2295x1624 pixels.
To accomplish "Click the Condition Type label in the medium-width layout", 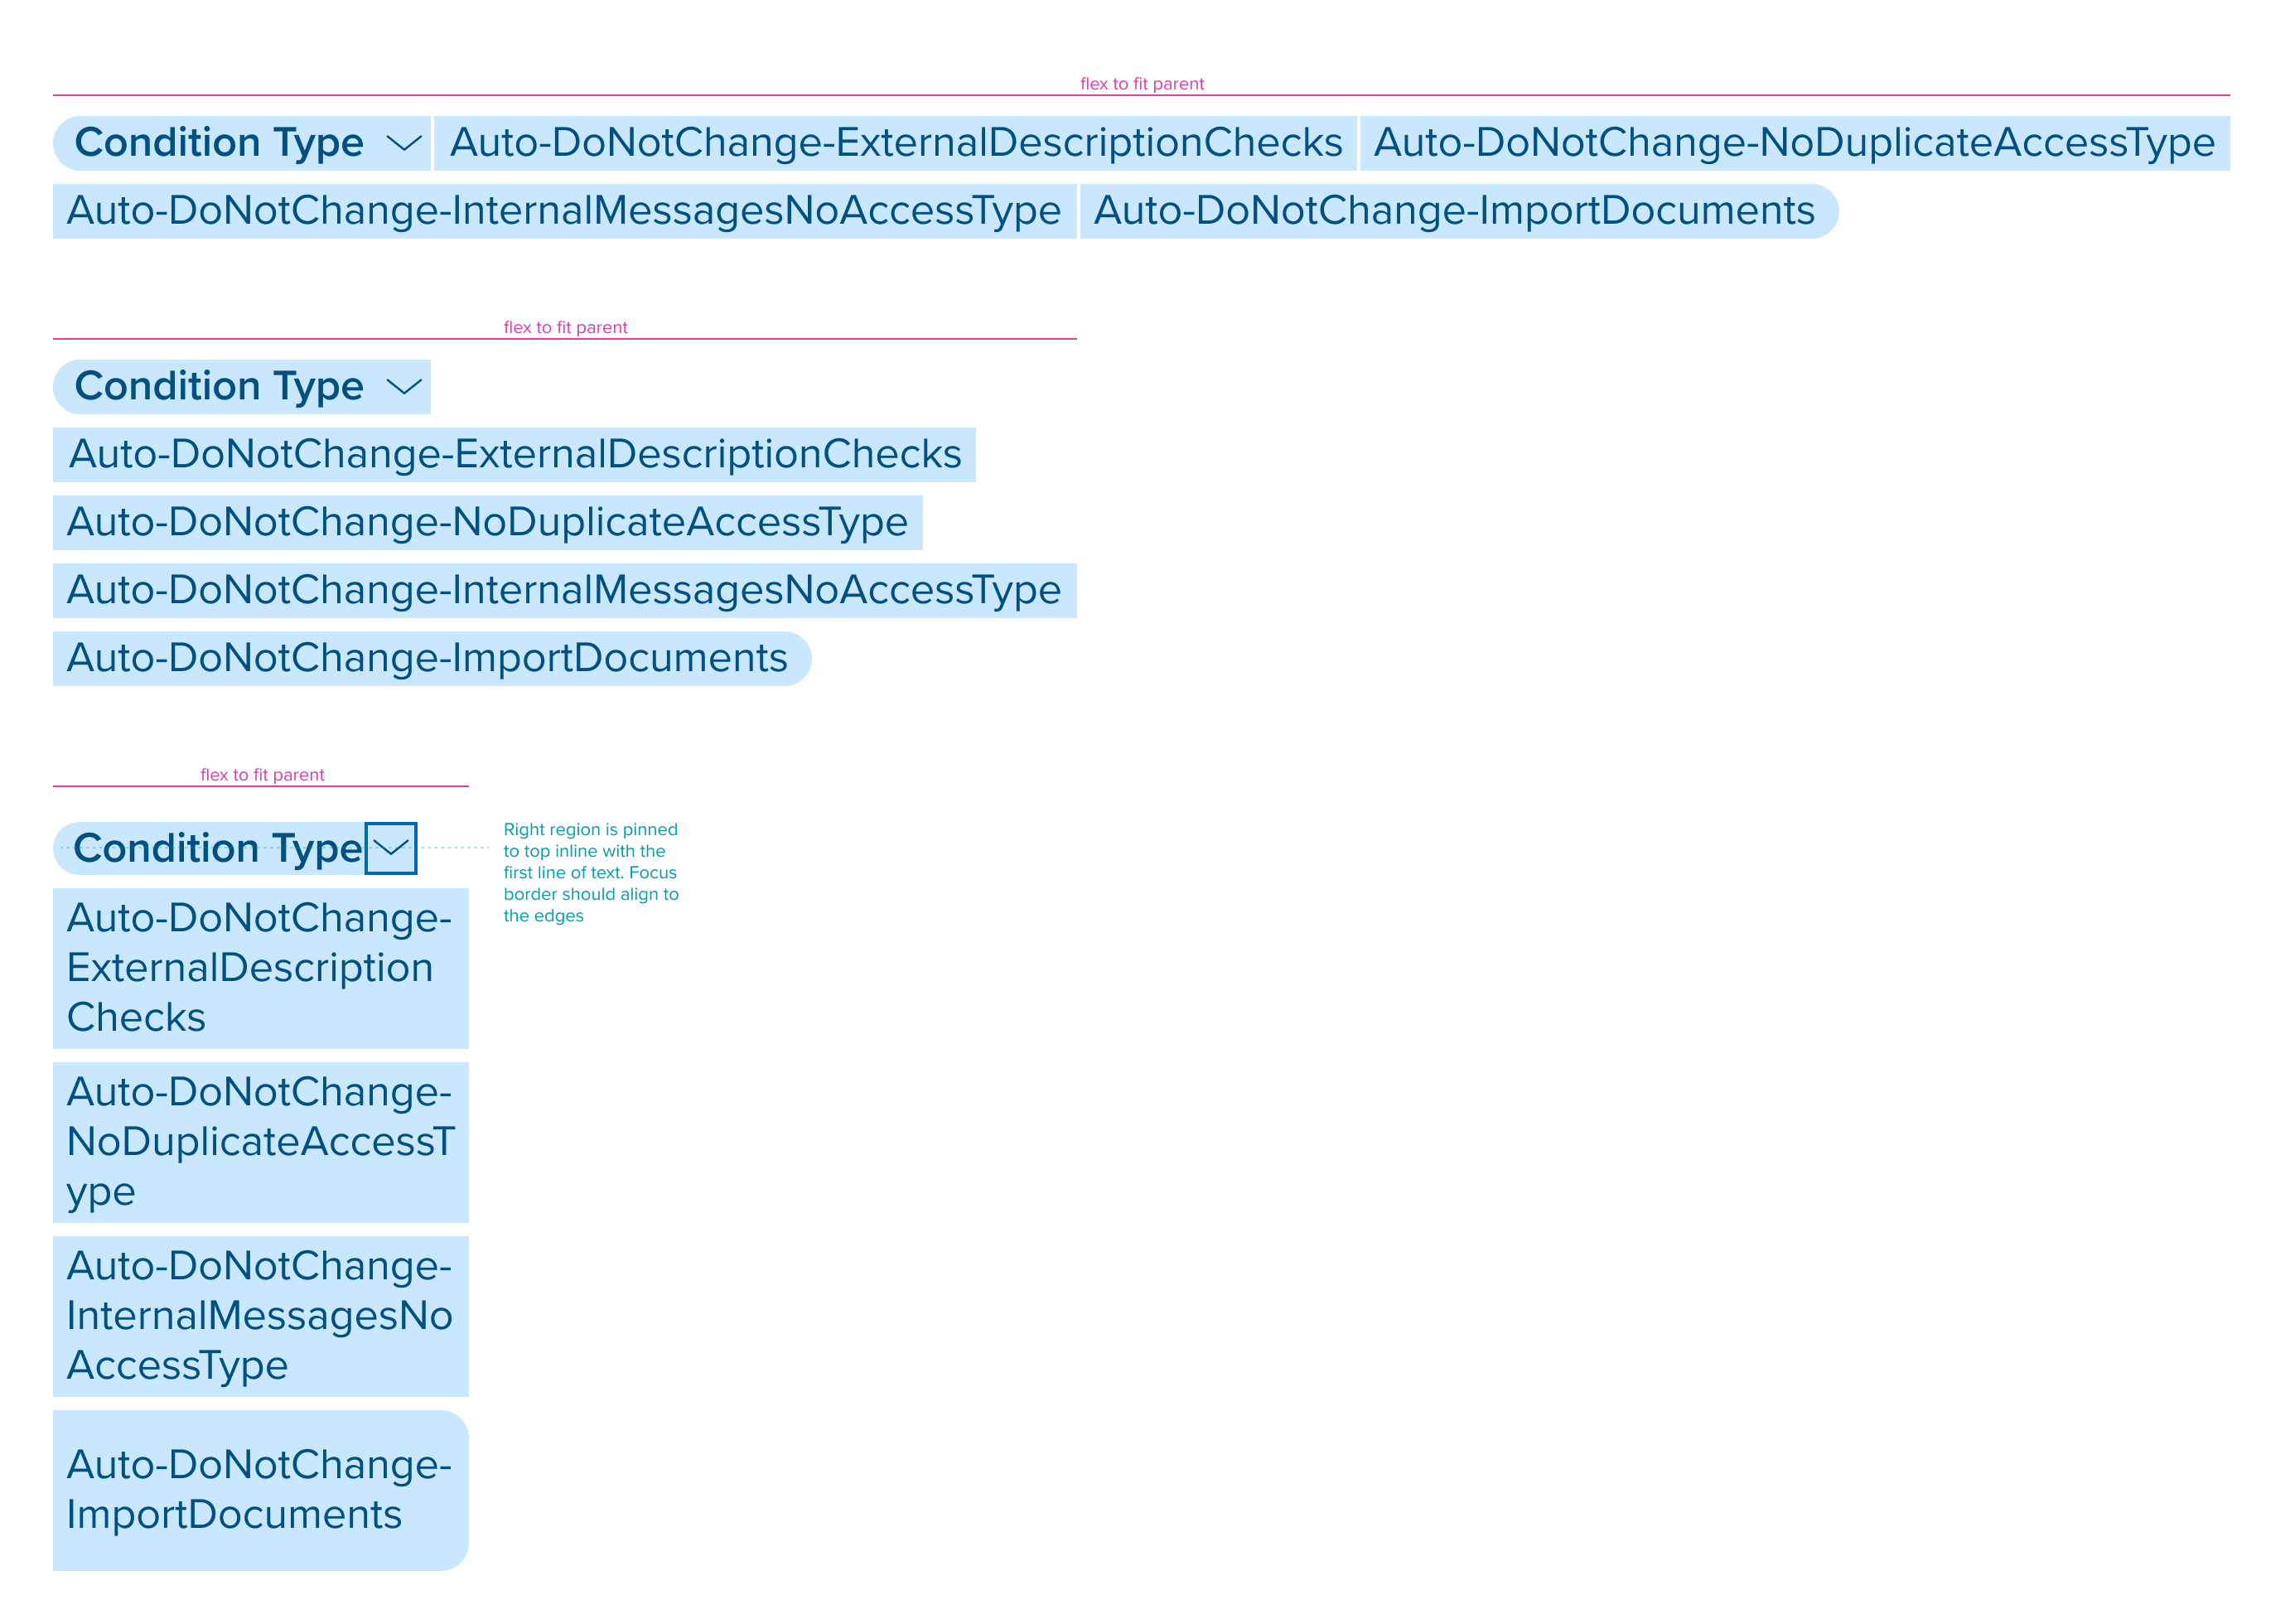I will 219,387.
